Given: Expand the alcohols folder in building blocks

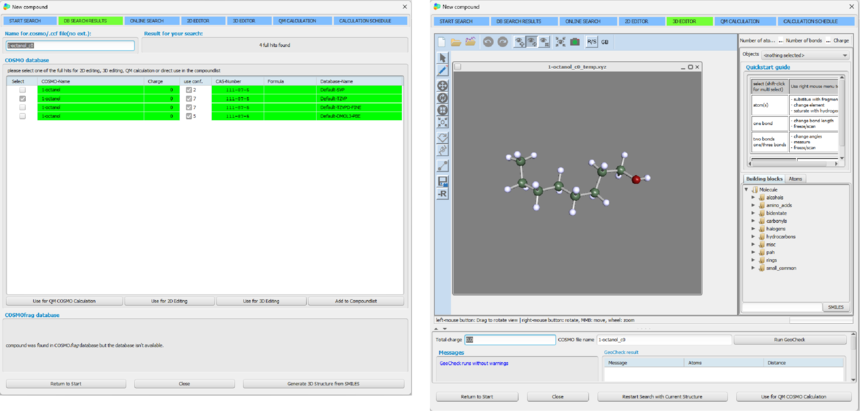Looking at the screenshot, I should tap(753, 197).
